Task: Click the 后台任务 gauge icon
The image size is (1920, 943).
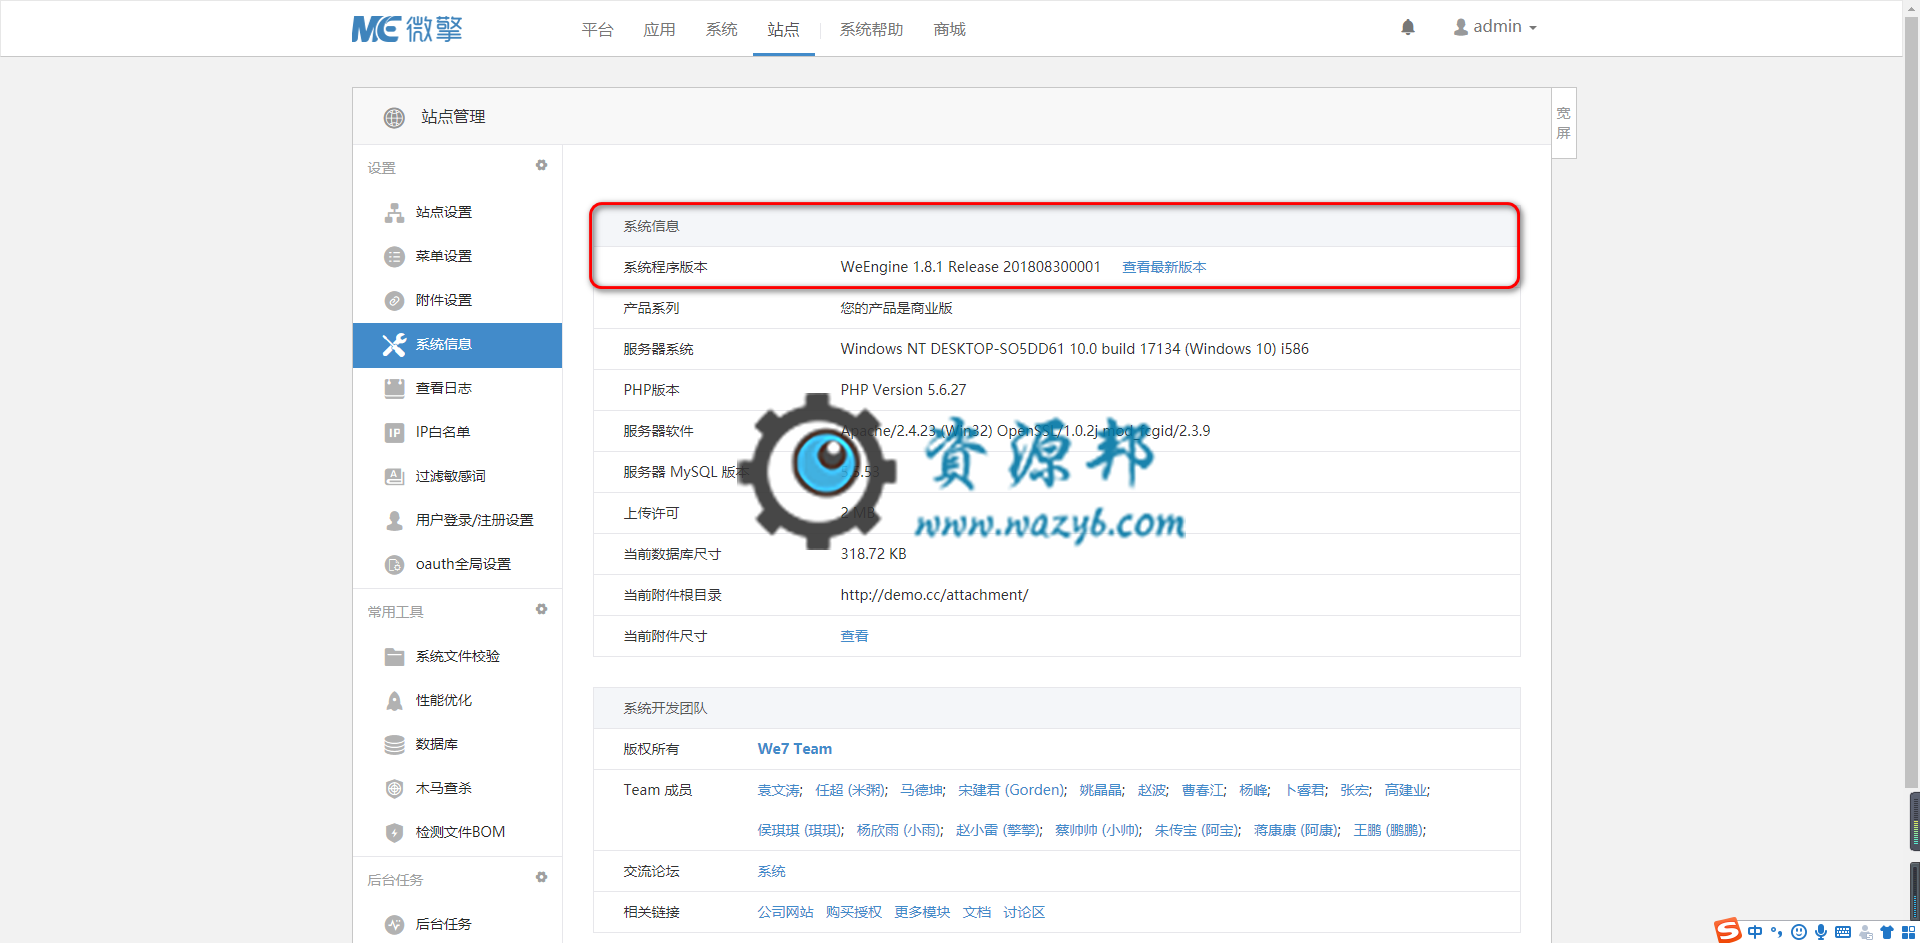Action: click(x=395, y=925)
